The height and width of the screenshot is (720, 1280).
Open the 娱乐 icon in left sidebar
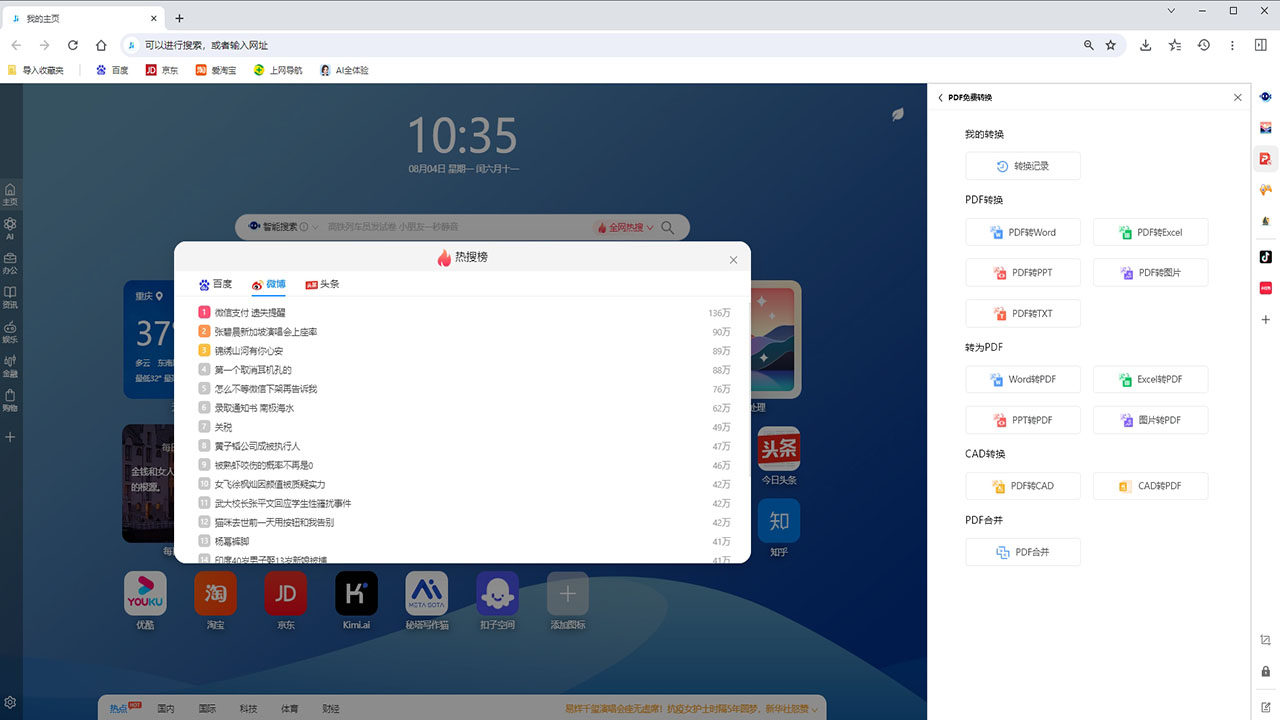(10, 334)
